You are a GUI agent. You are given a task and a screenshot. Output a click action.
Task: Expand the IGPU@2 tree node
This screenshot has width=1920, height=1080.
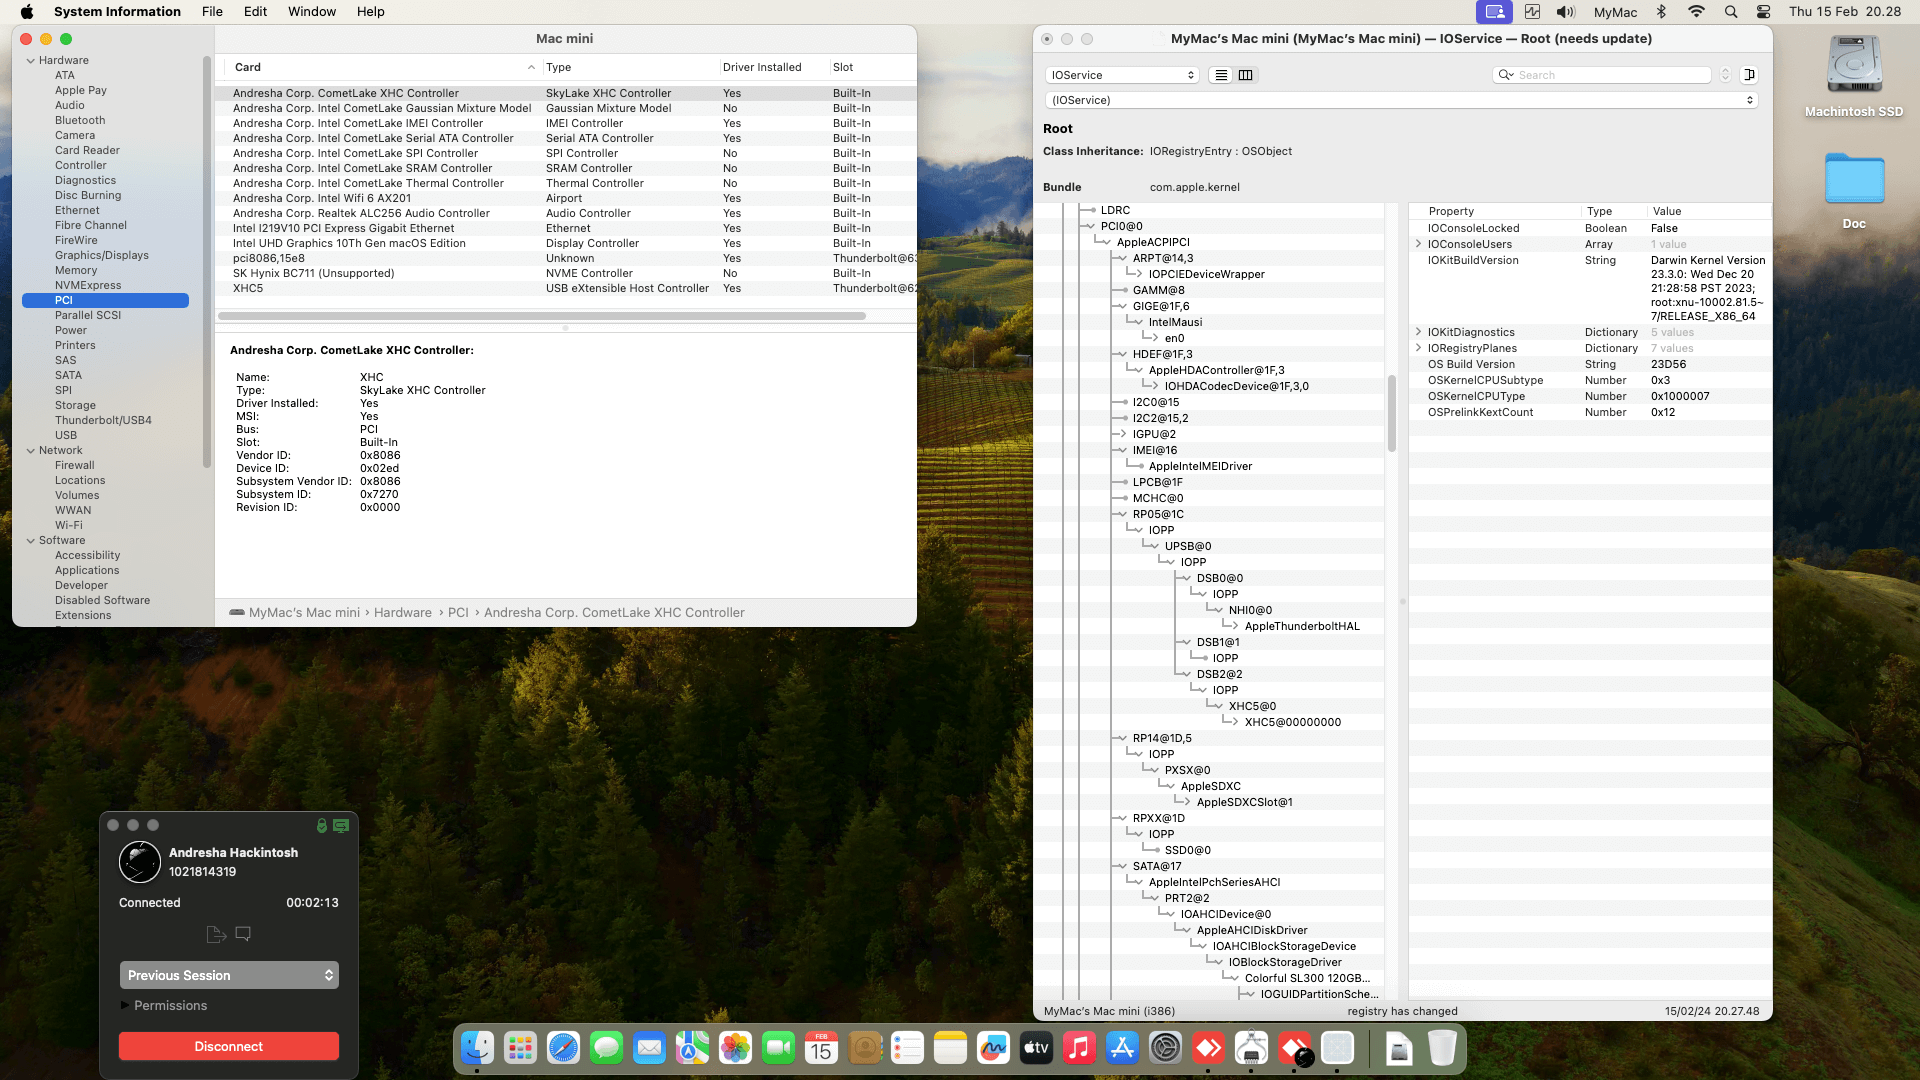[x=1122, y=434]
